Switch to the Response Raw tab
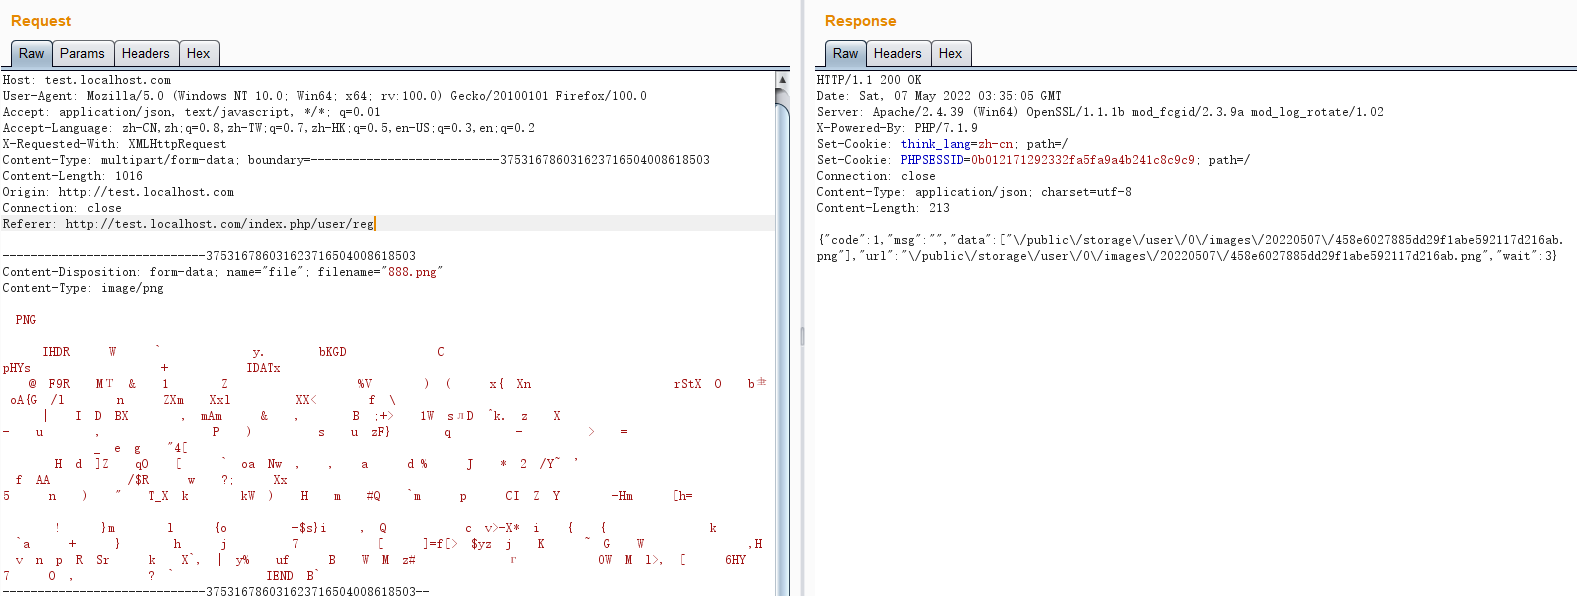 846,54
